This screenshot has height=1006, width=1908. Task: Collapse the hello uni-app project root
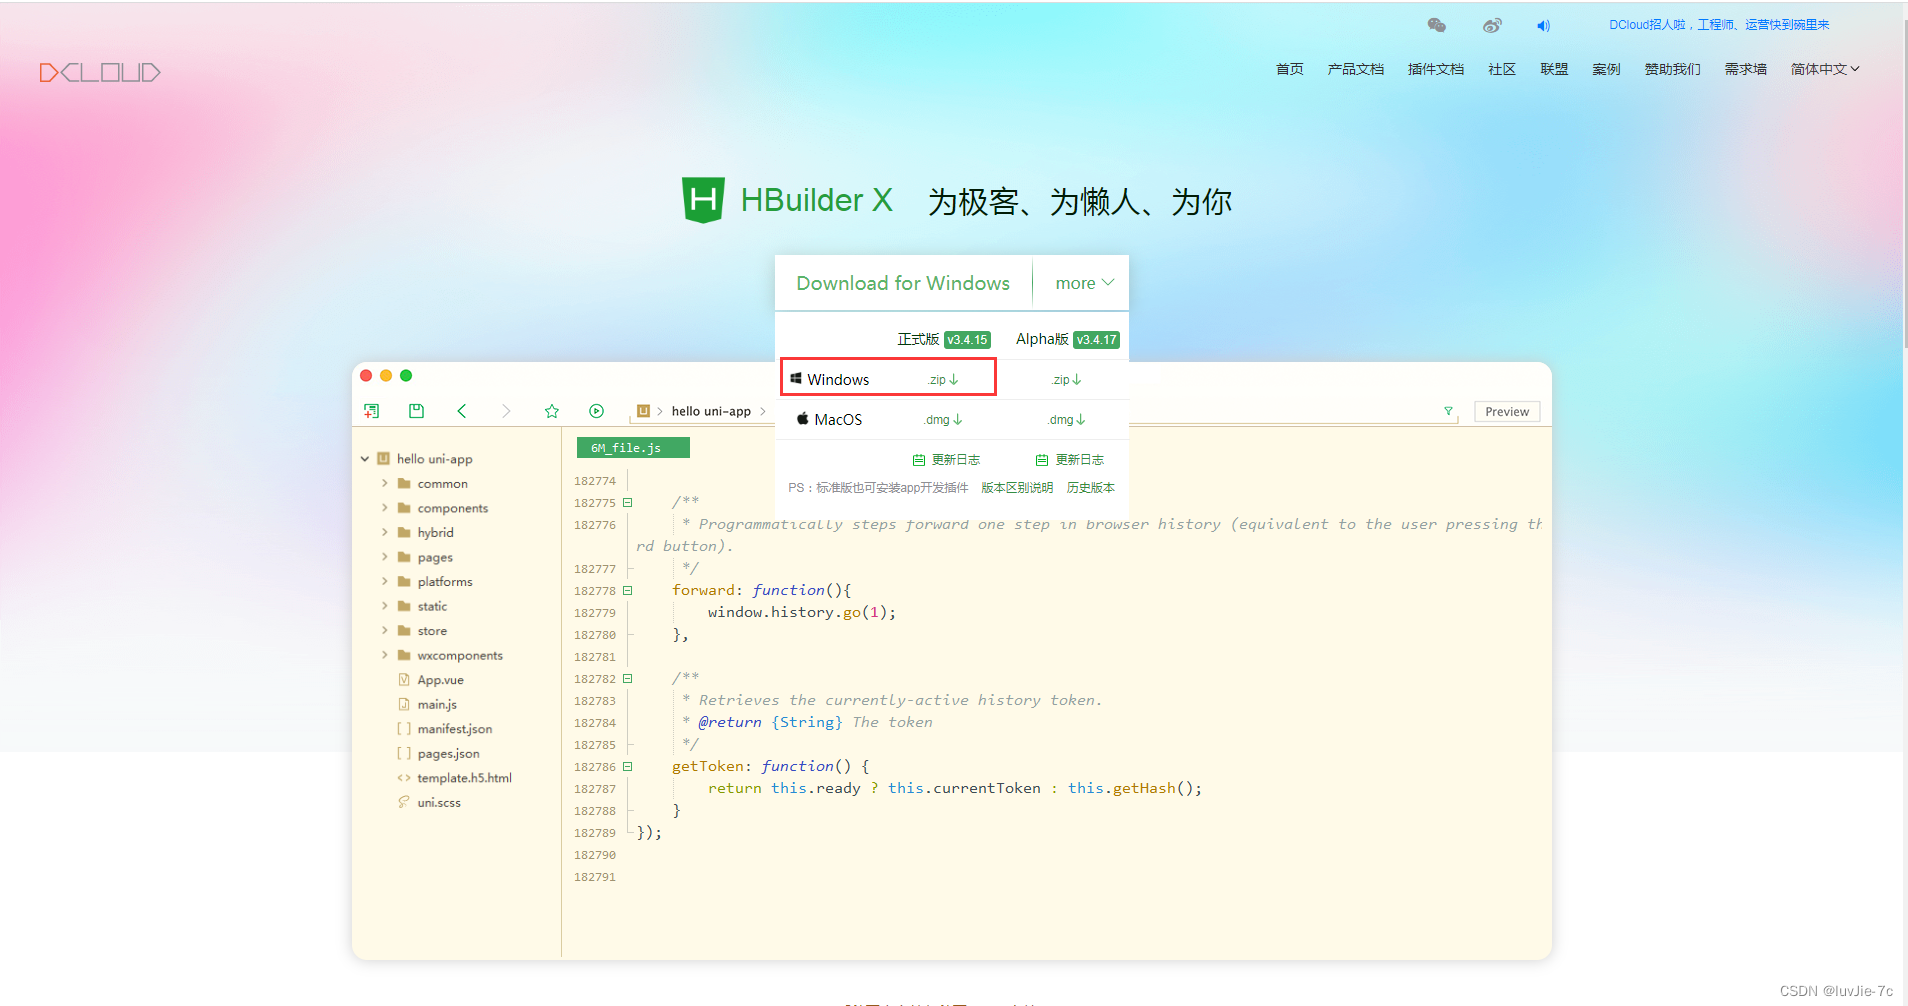(x=365, y=459)
